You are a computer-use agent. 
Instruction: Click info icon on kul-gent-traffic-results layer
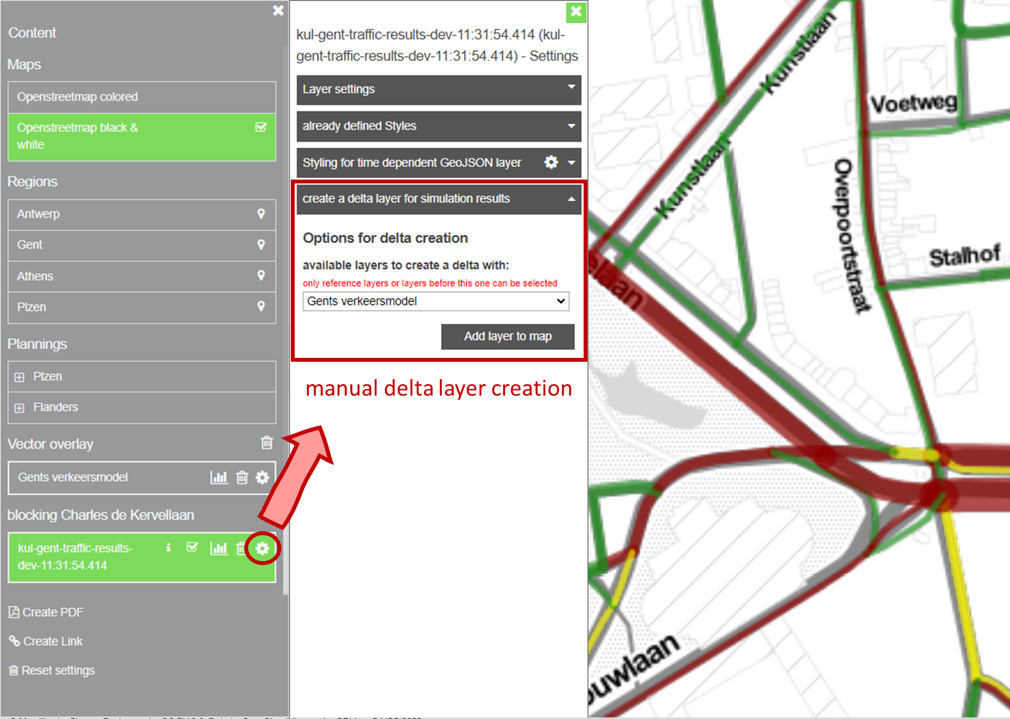[168, 547]
